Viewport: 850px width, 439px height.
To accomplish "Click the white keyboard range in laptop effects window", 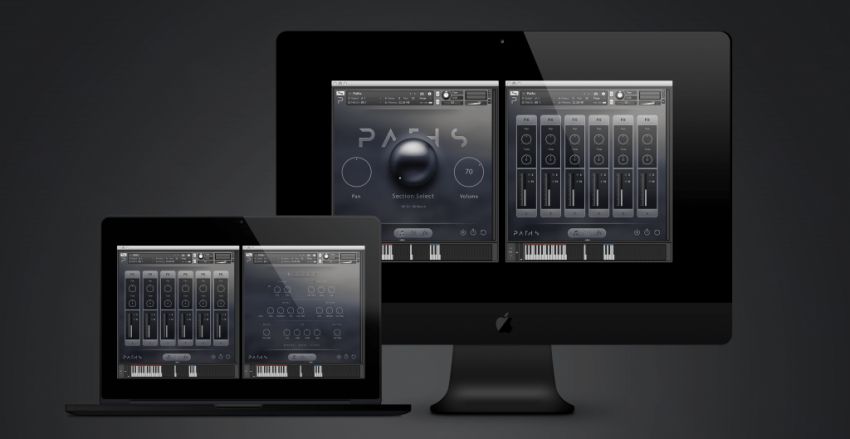I will (x=272, y=371).
